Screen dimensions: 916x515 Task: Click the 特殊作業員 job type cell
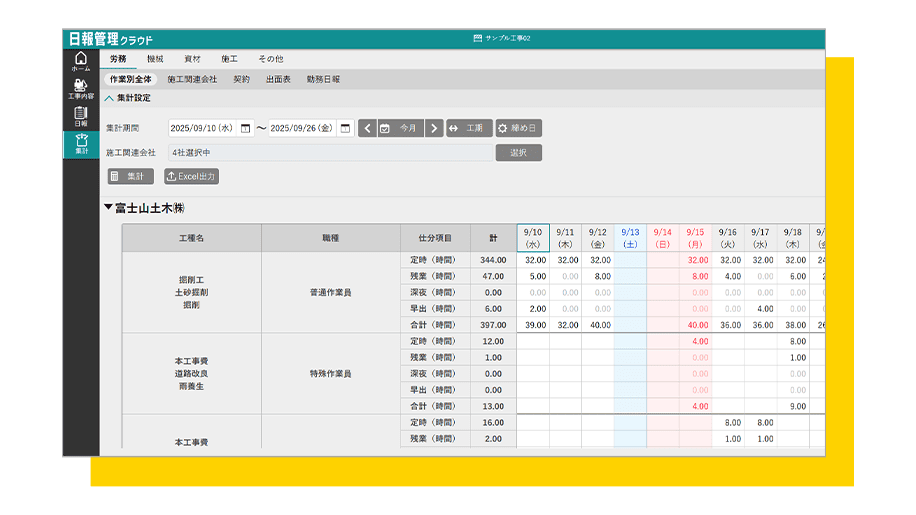pos(331,374)
